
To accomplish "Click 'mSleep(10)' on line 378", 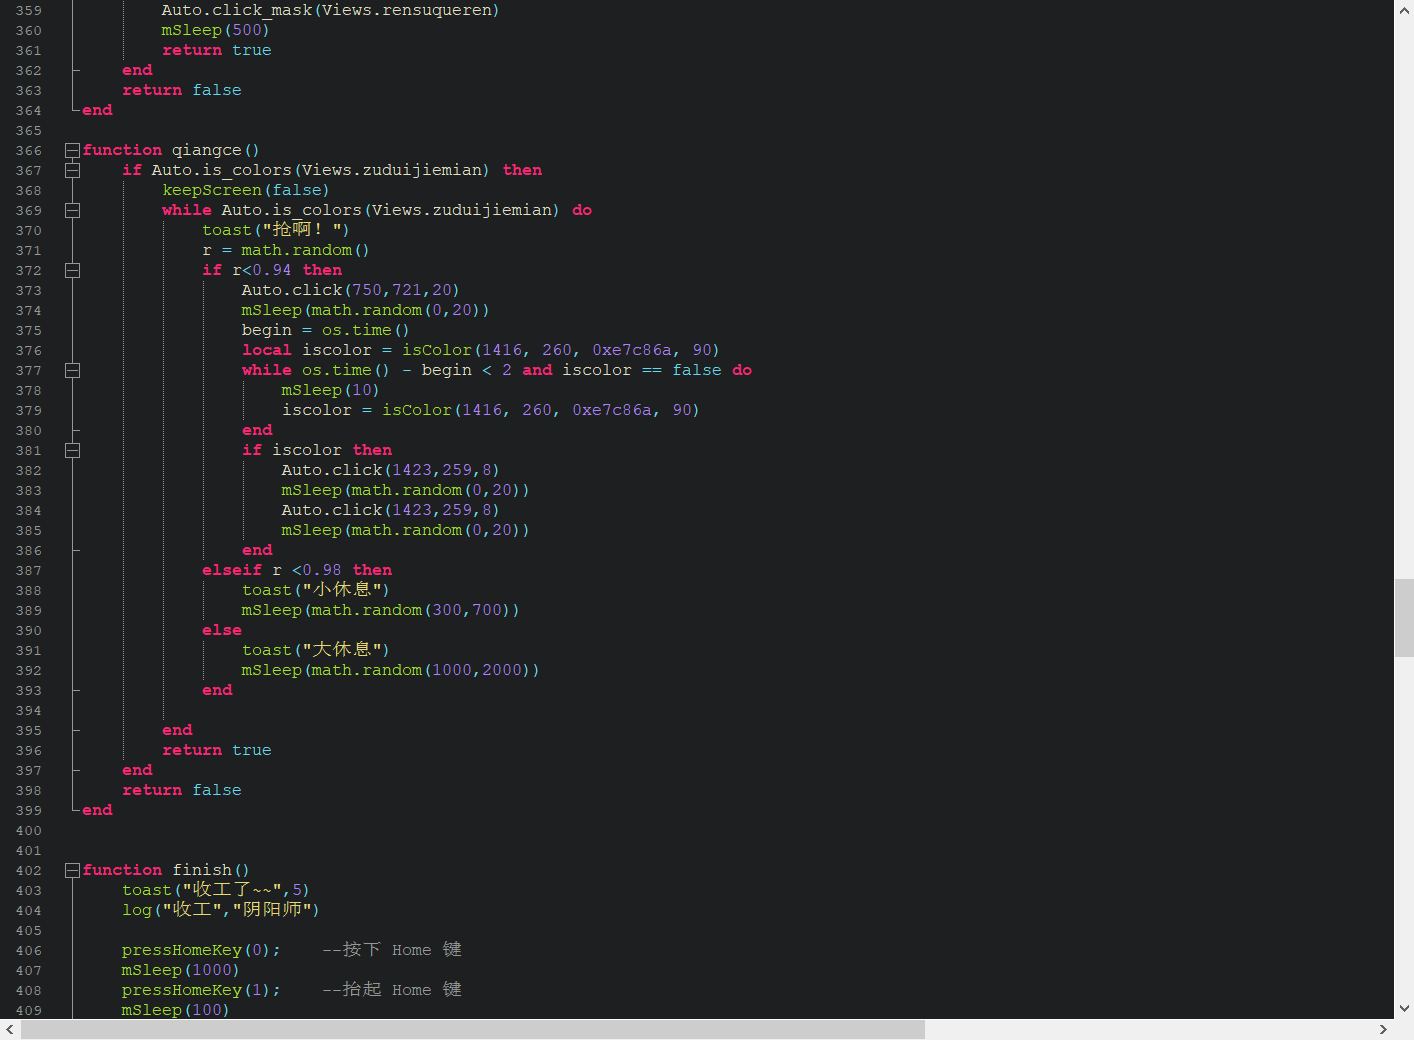I will tap(331, 390).
